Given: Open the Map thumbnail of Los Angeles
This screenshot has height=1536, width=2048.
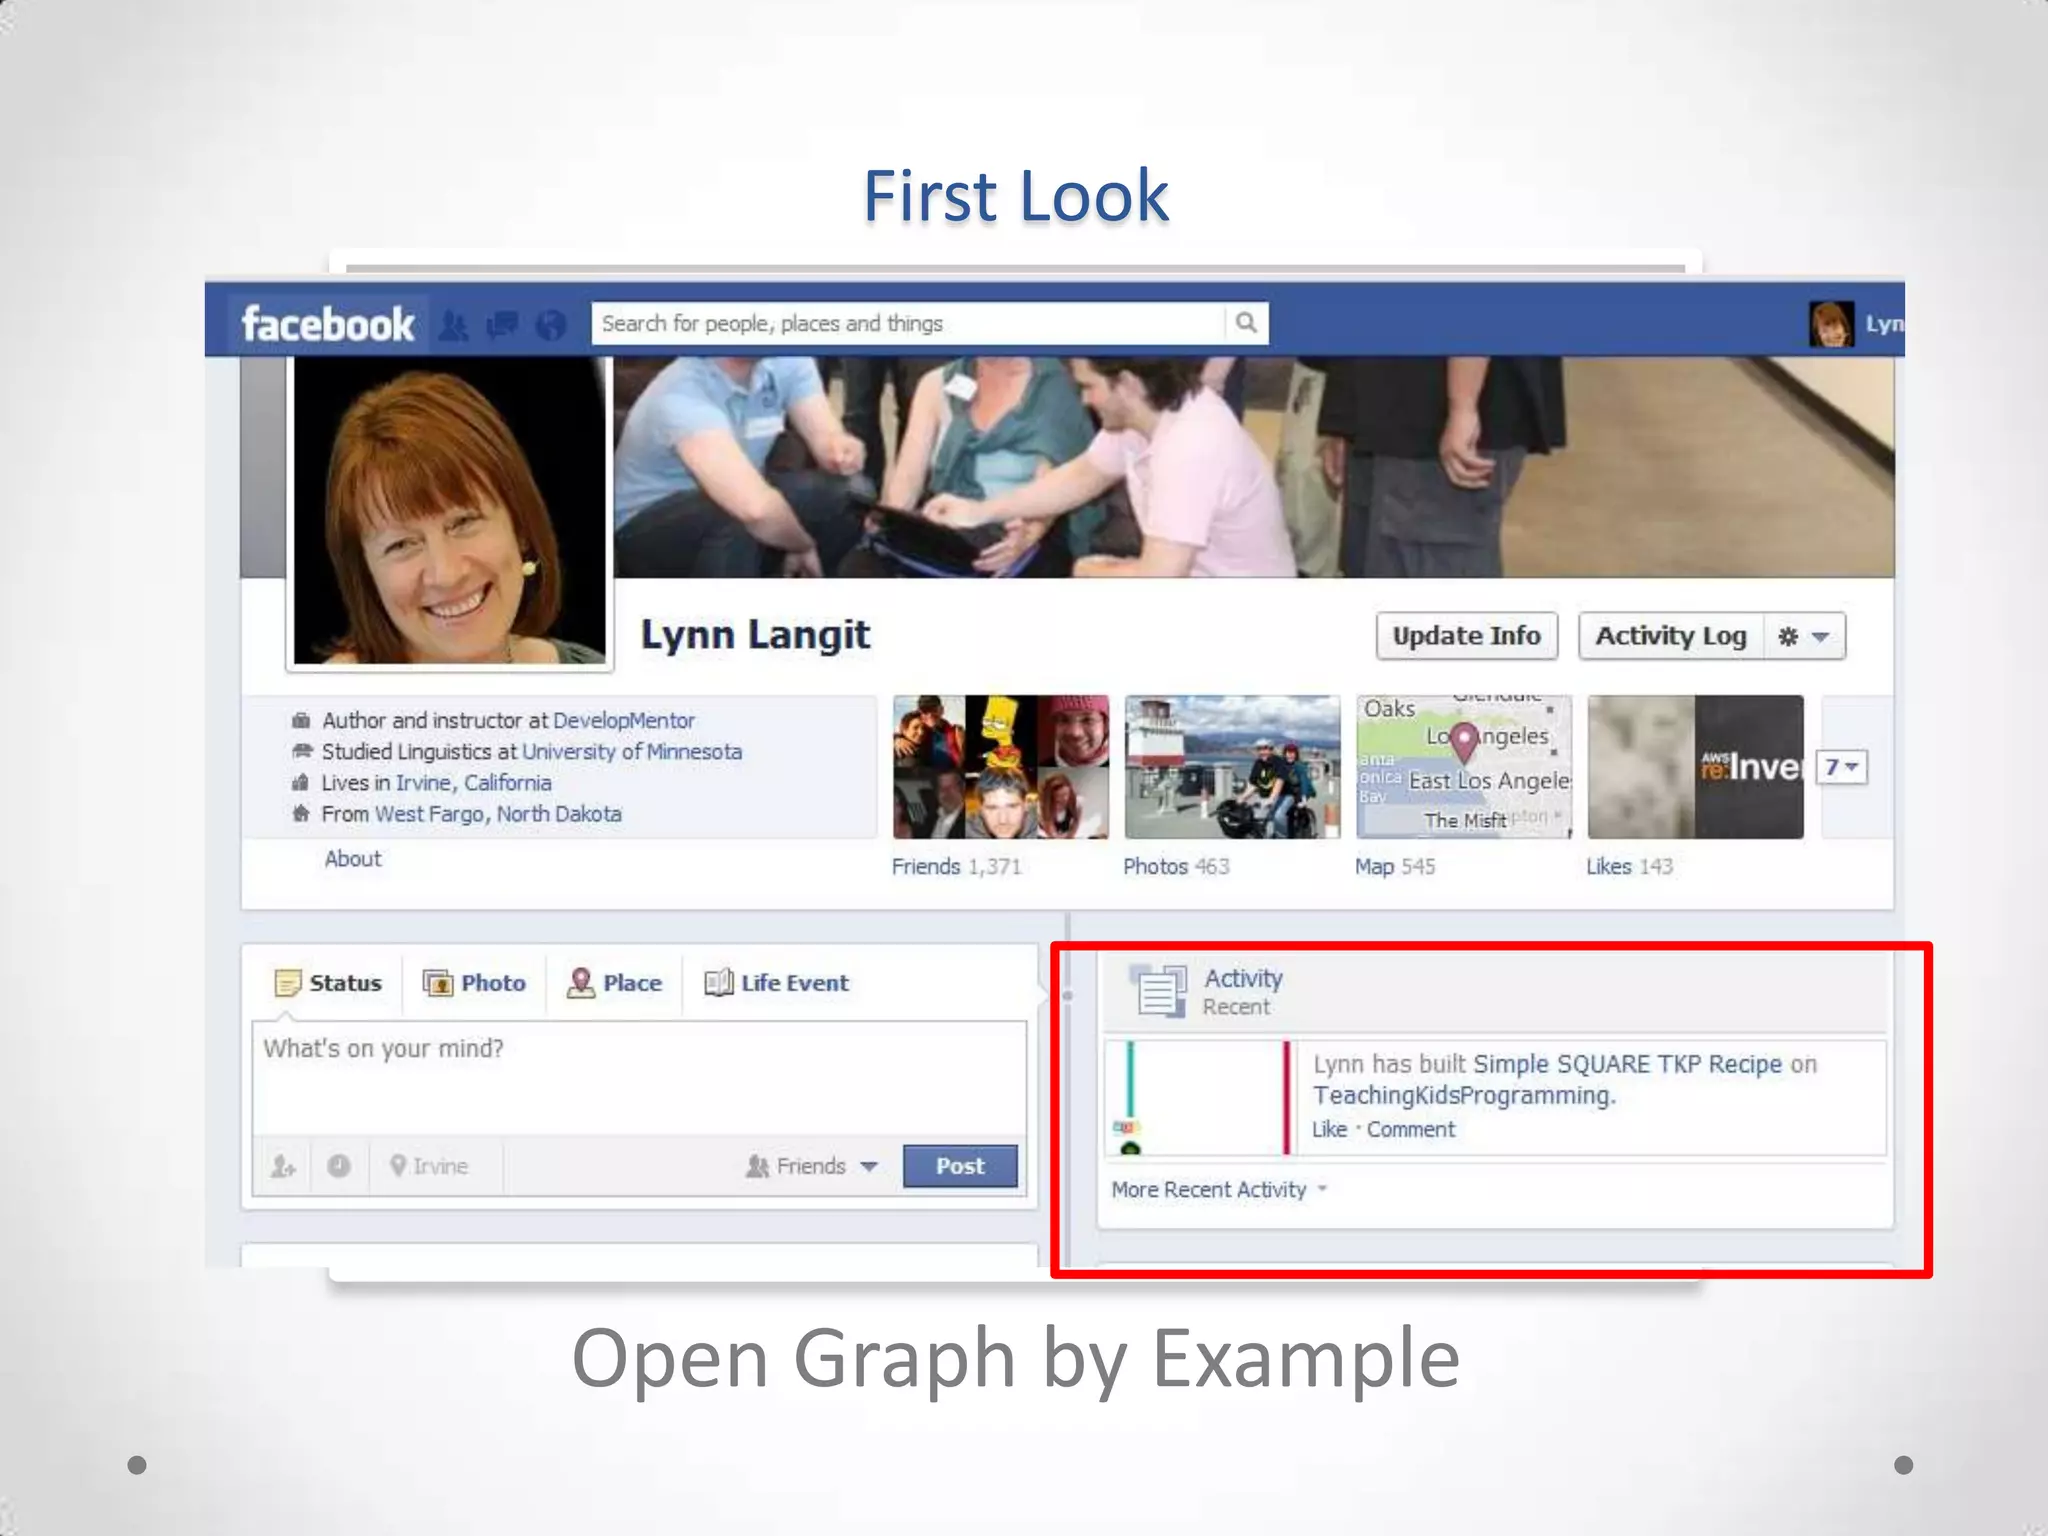Looking at the screenshot, I should tap(1463, 767).
